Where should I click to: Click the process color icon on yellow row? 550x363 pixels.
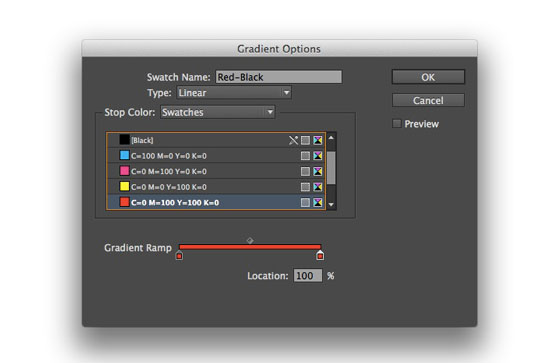point(305,187)
